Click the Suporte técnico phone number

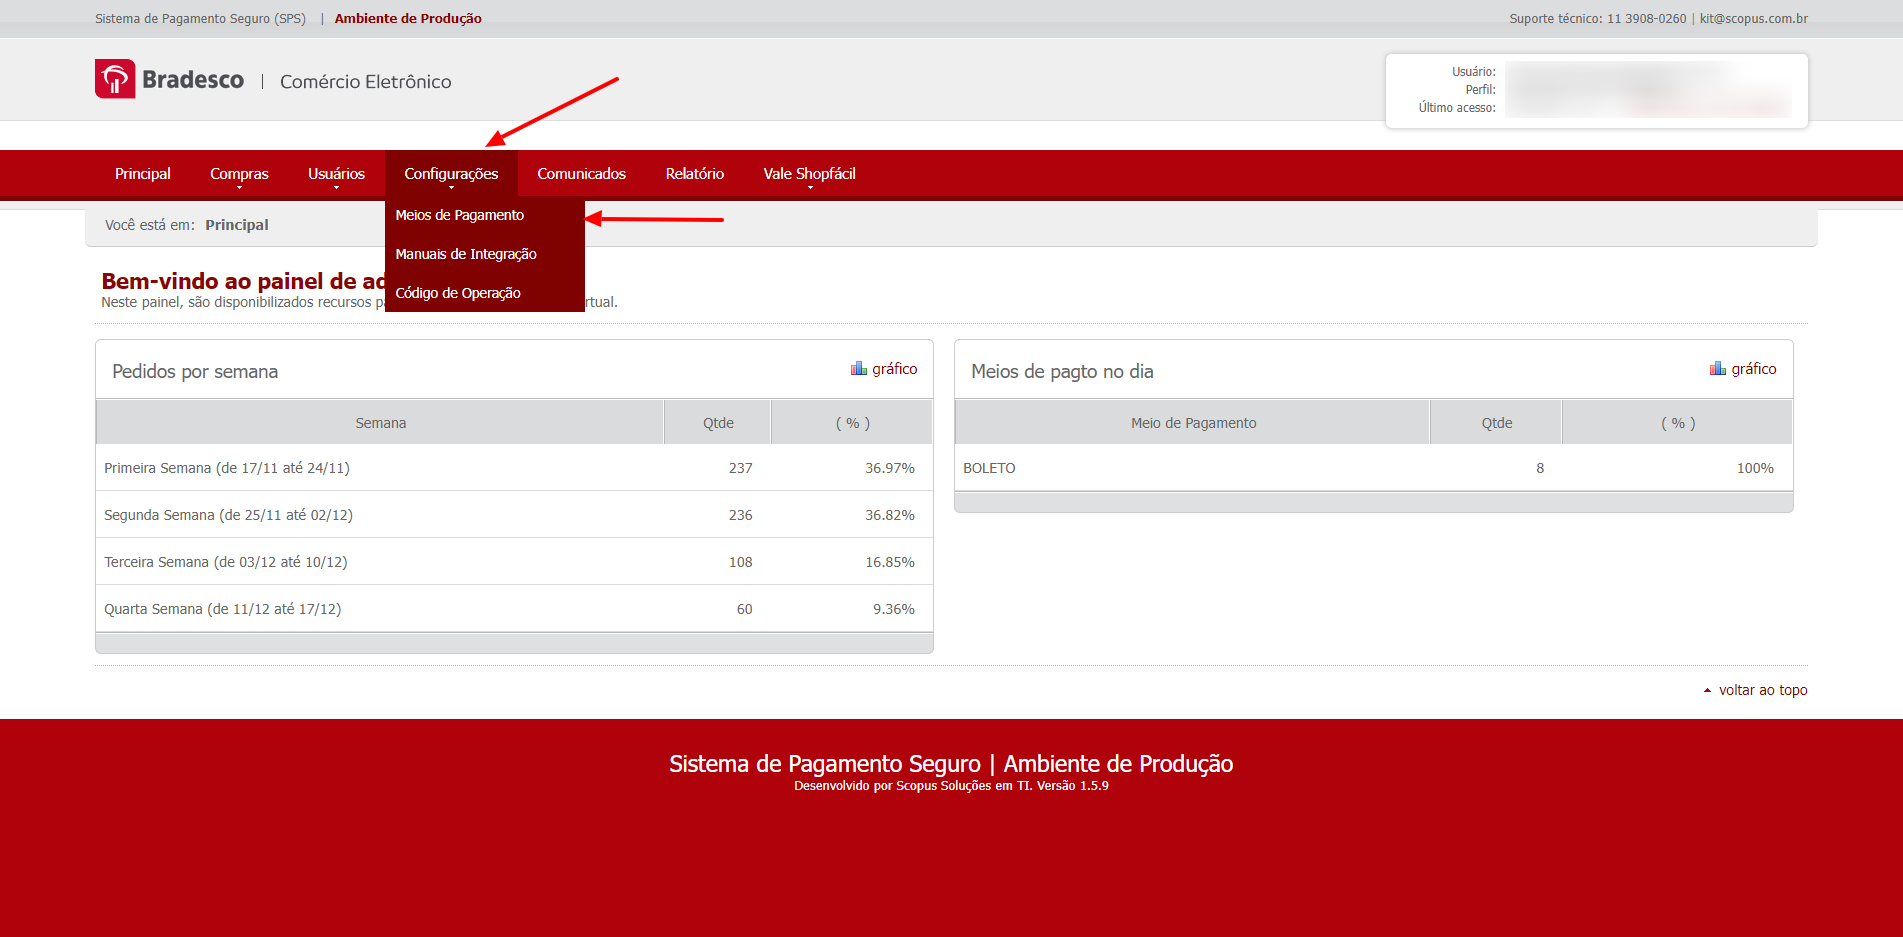coord(1646,19)
